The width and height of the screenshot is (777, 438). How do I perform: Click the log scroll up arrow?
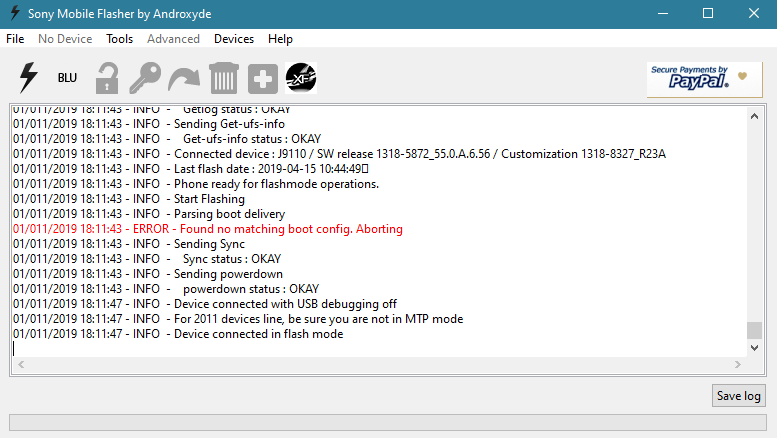754,116
